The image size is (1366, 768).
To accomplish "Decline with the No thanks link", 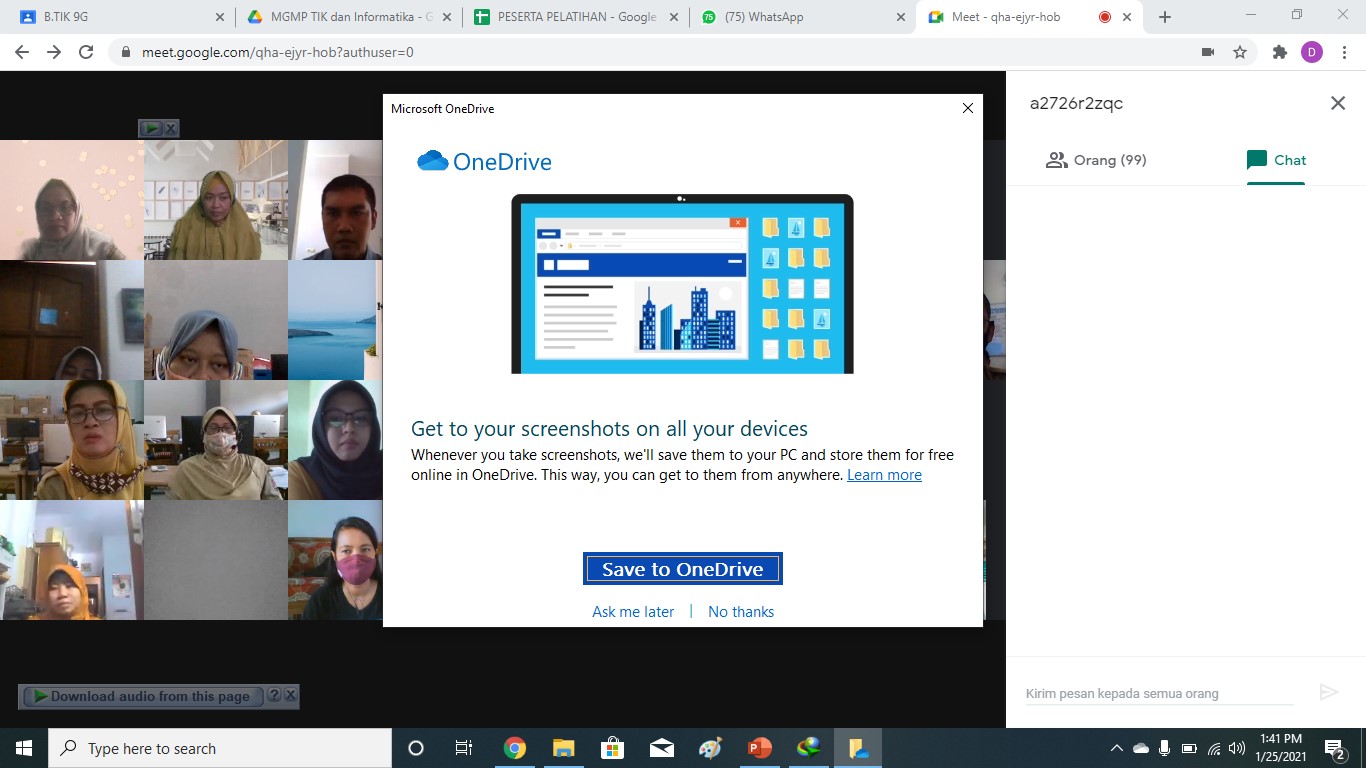I will pyautogui.click(x=741, y=612).
